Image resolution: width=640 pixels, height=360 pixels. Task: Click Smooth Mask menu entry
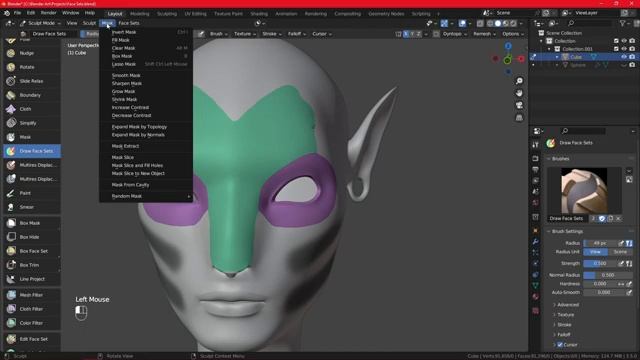click(x=146, y=76)
